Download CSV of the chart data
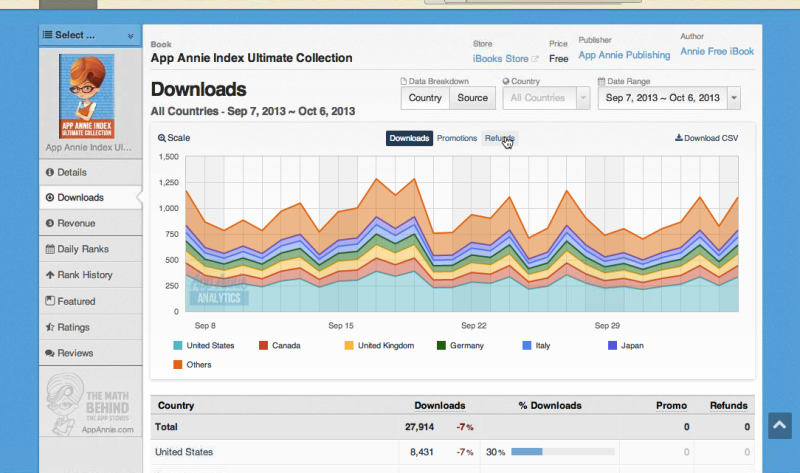Image resolution: width=800 pixels, height=473 pixels. pyautogui.click(x=707, y=138)
